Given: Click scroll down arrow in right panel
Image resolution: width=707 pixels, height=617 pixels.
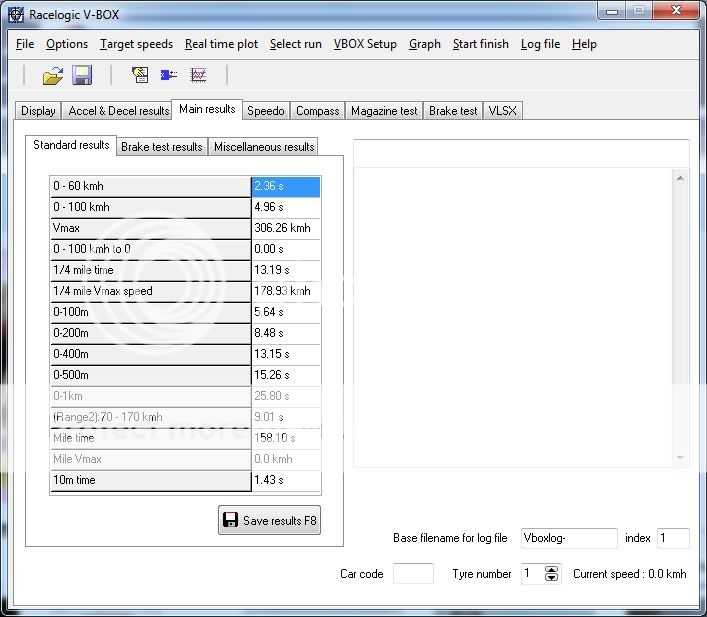Looking at the screenshot, I should [x=680, y=458].
